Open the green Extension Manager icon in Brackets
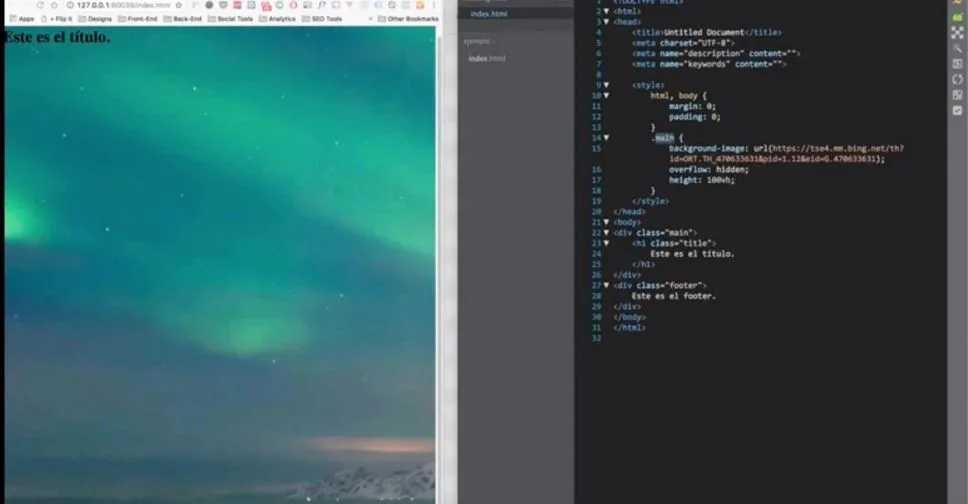This screenshot has height=504, width=968. [958, 17]
